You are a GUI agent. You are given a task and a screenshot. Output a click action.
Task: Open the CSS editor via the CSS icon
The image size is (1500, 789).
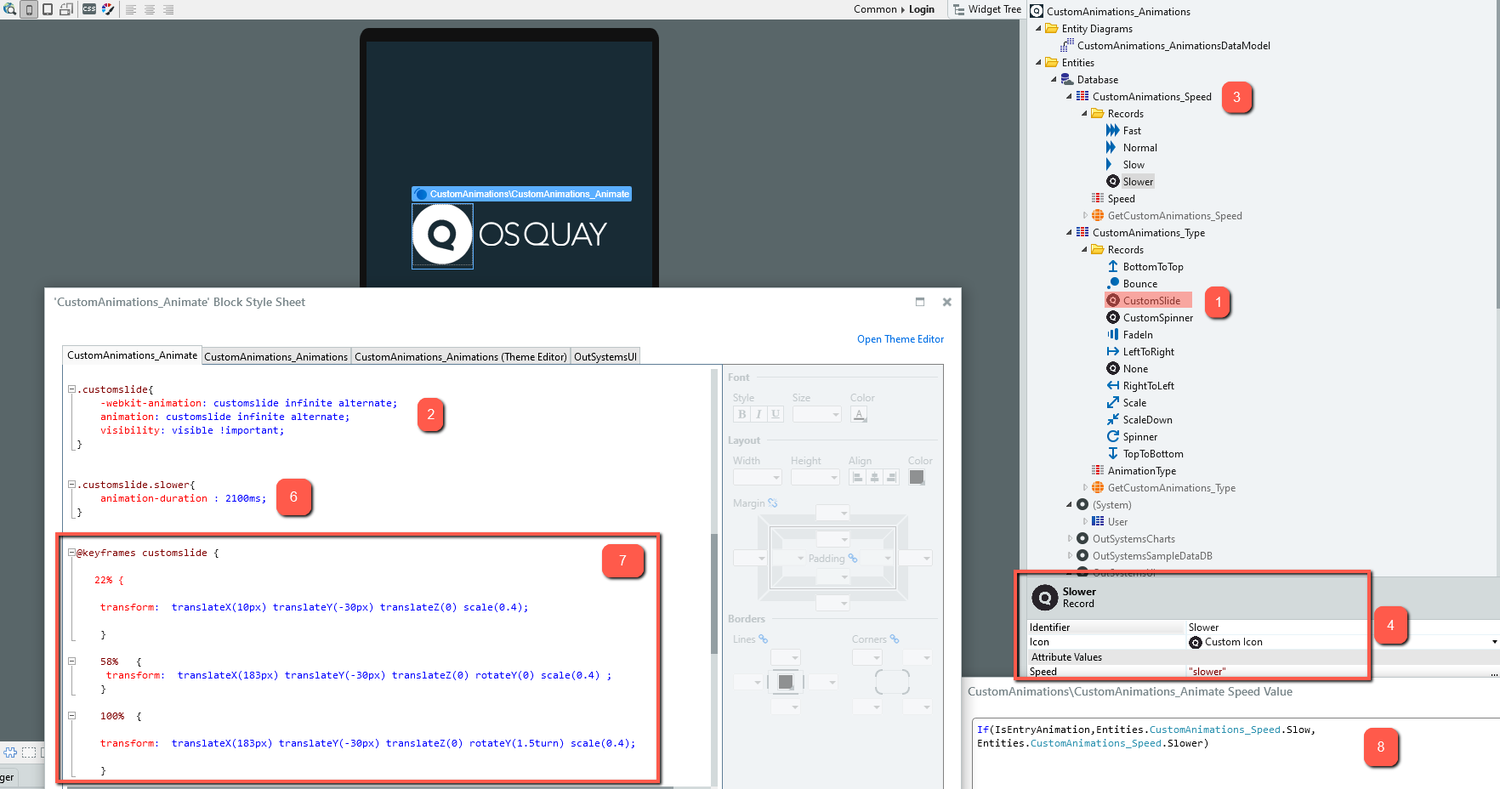89,9
